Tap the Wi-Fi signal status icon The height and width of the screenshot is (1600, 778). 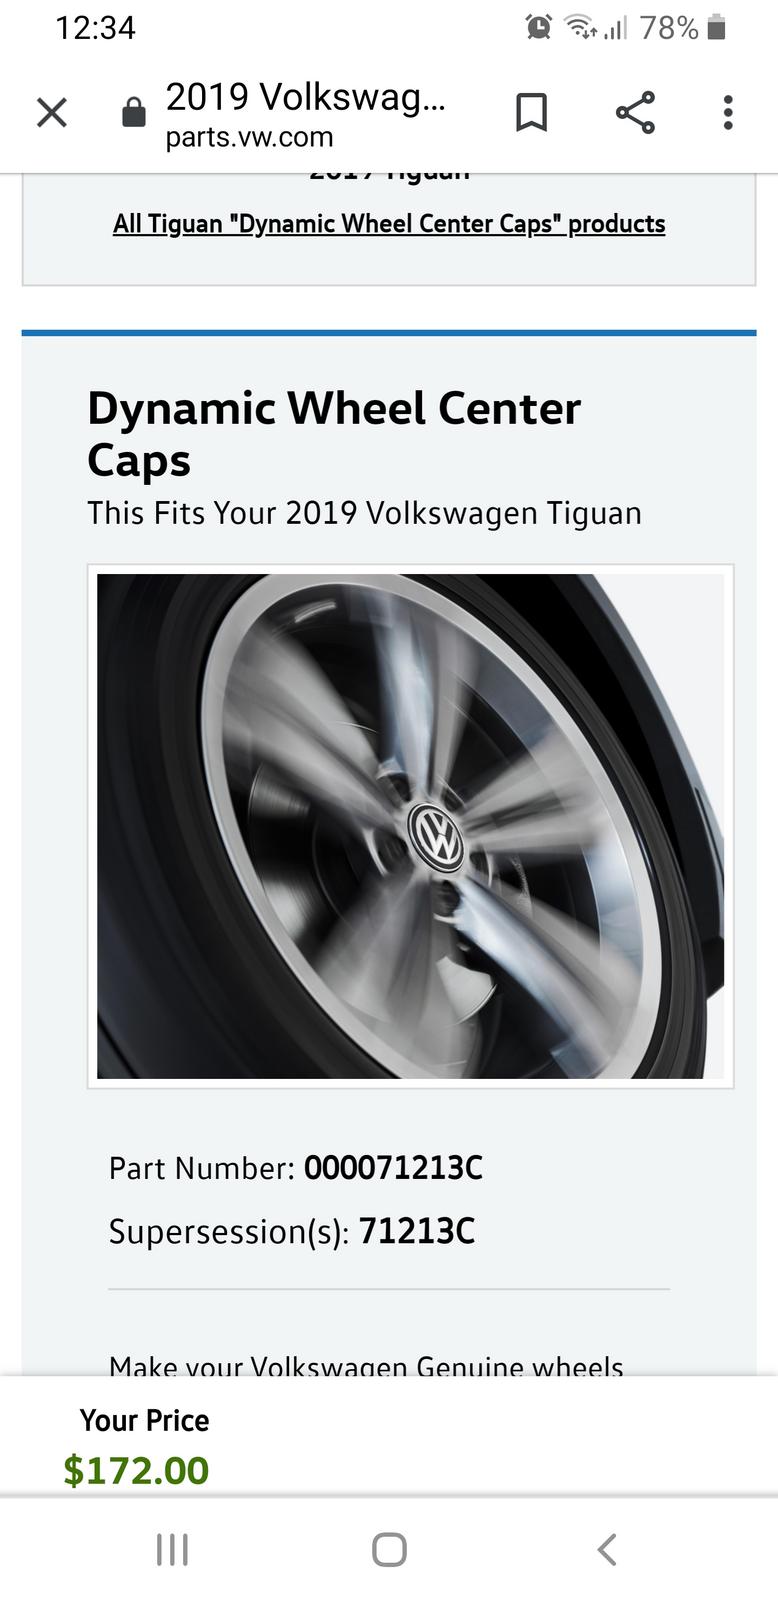[582, 27]
